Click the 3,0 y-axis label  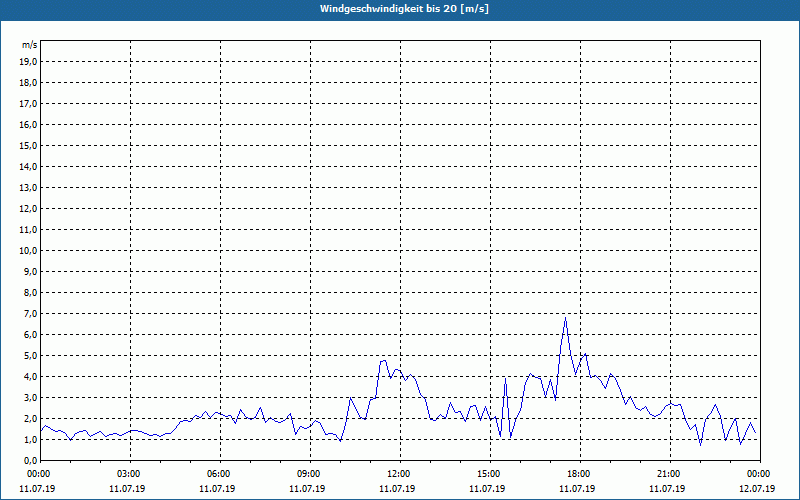tap(30, 397)
